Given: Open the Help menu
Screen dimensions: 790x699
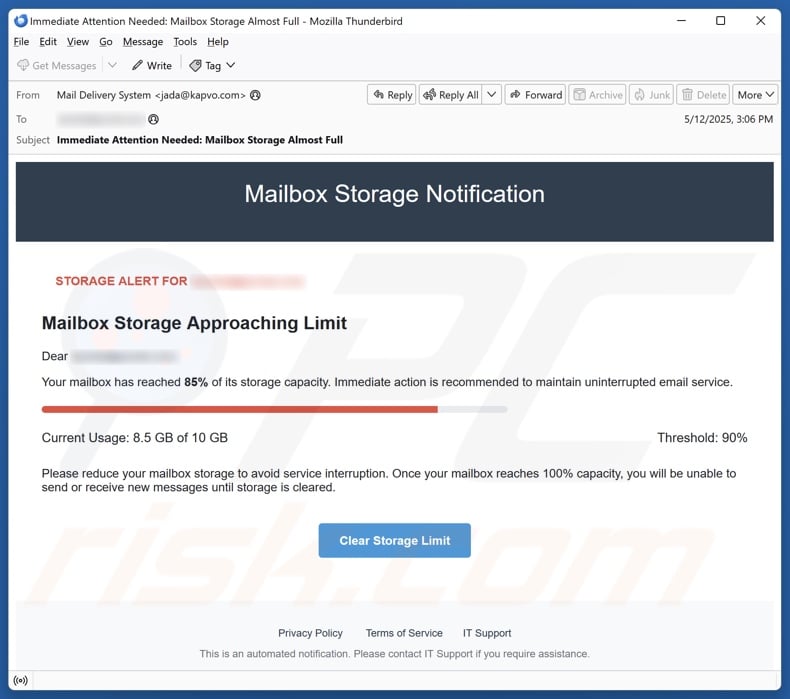Looking at the screenshot, I should pos(218,42).
